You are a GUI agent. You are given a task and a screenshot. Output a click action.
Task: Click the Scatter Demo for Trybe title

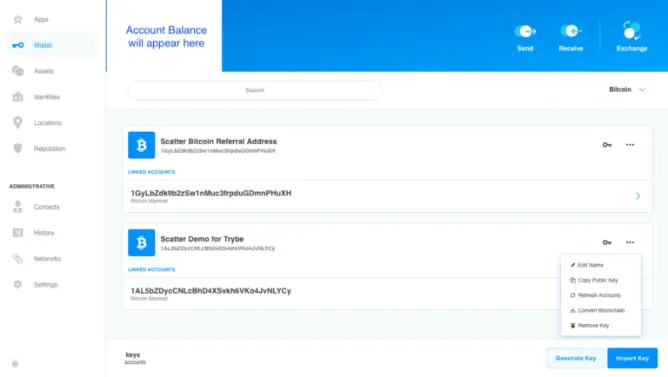pyautogui.click(x=202, y=239)
